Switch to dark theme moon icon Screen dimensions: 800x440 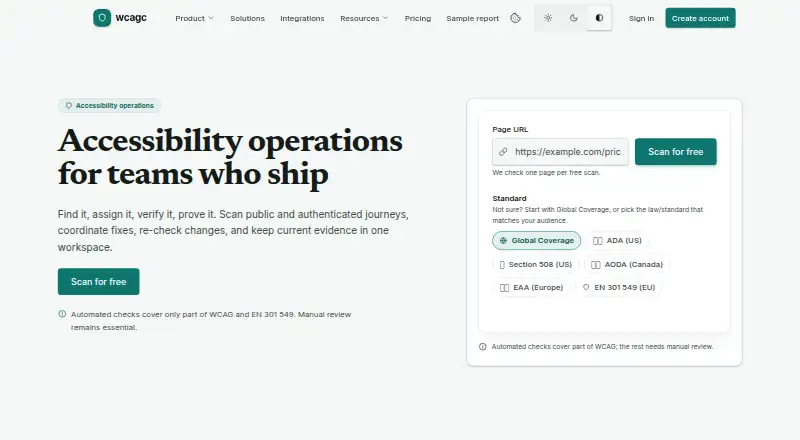pyautogui.click(x=573, y=18)
